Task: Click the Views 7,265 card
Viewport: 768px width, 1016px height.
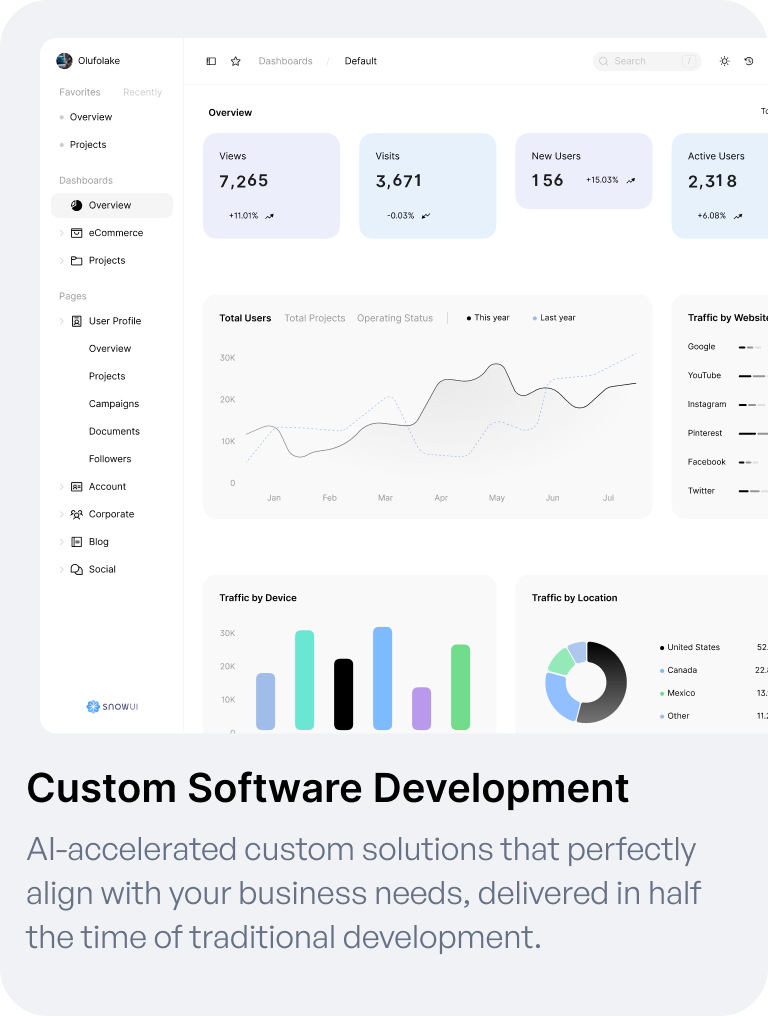Action: 272,186
